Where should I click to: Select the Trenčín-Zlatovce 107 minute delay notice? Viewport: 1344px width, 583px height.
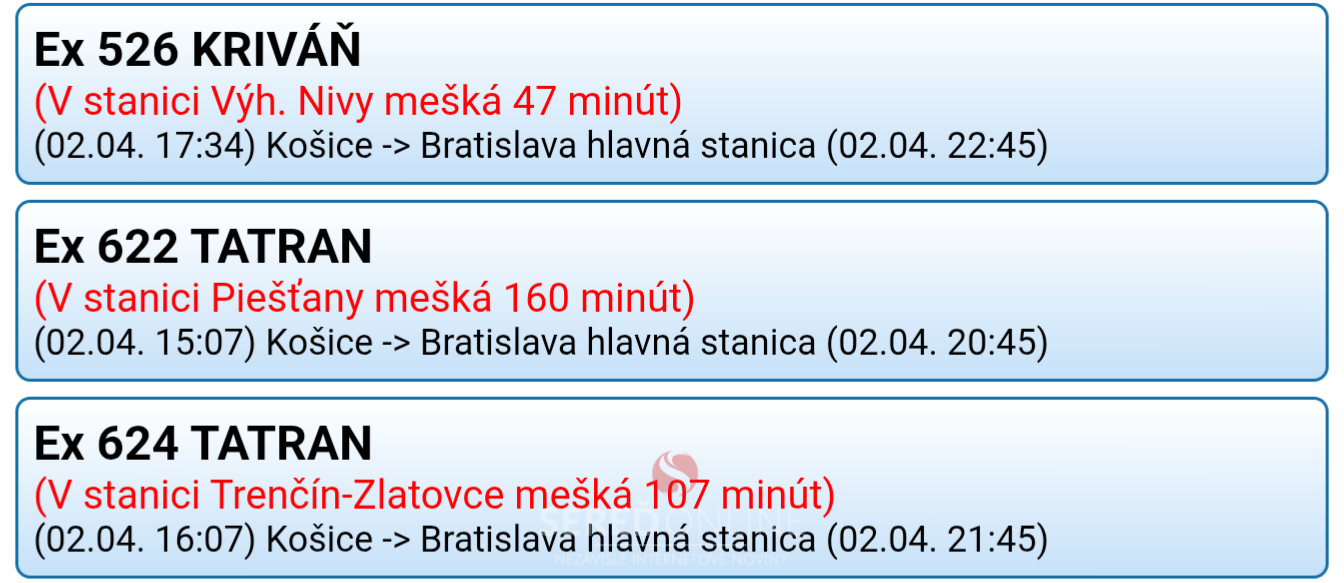[434, 494]
